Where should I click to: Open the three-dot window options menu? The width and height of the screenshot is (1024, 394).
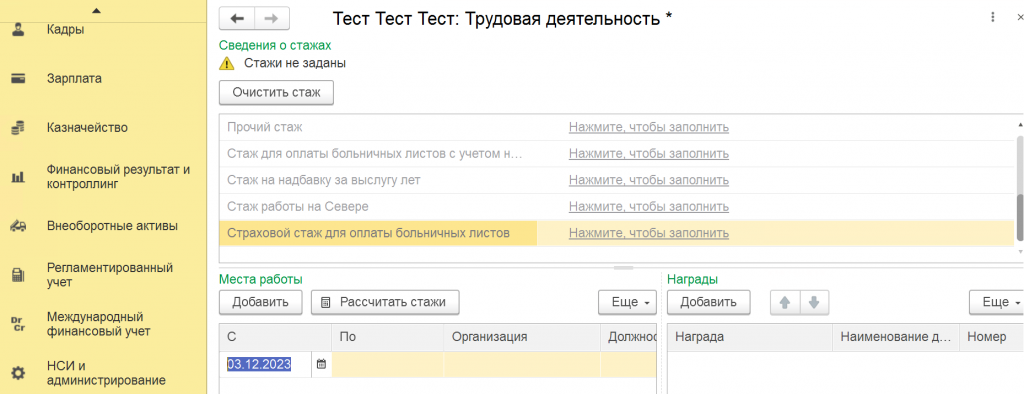click(x=993, y=18)
